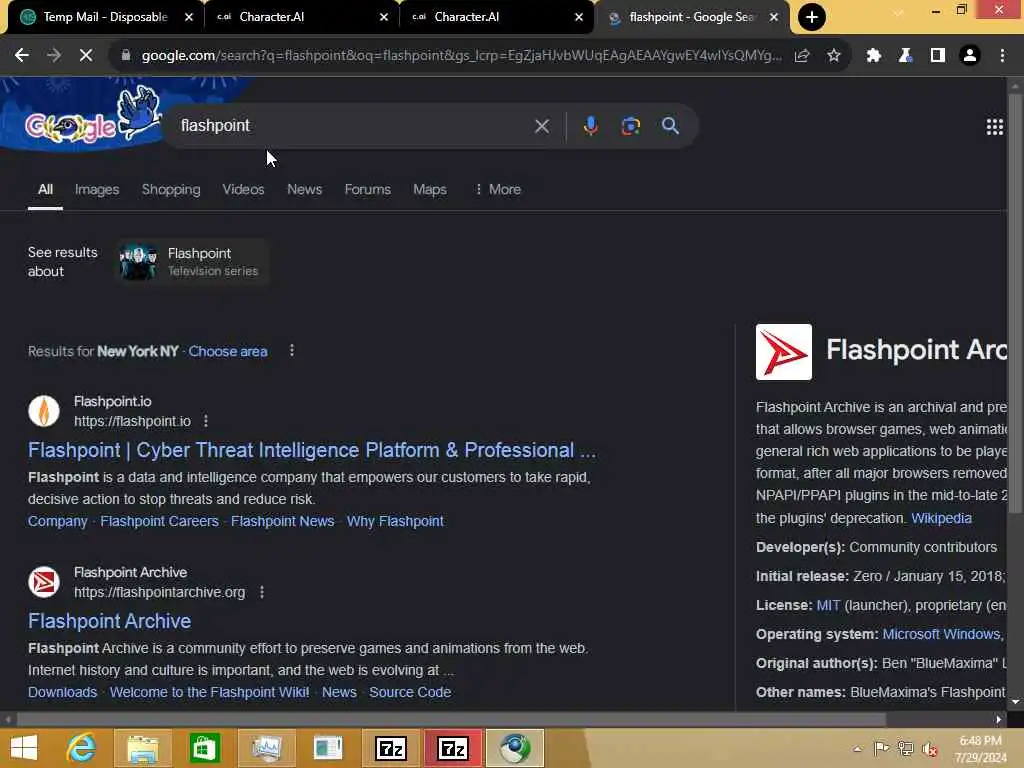Select the Images search tab
The width and height of the screenshot is (1024, 768).
pos(97,189)
